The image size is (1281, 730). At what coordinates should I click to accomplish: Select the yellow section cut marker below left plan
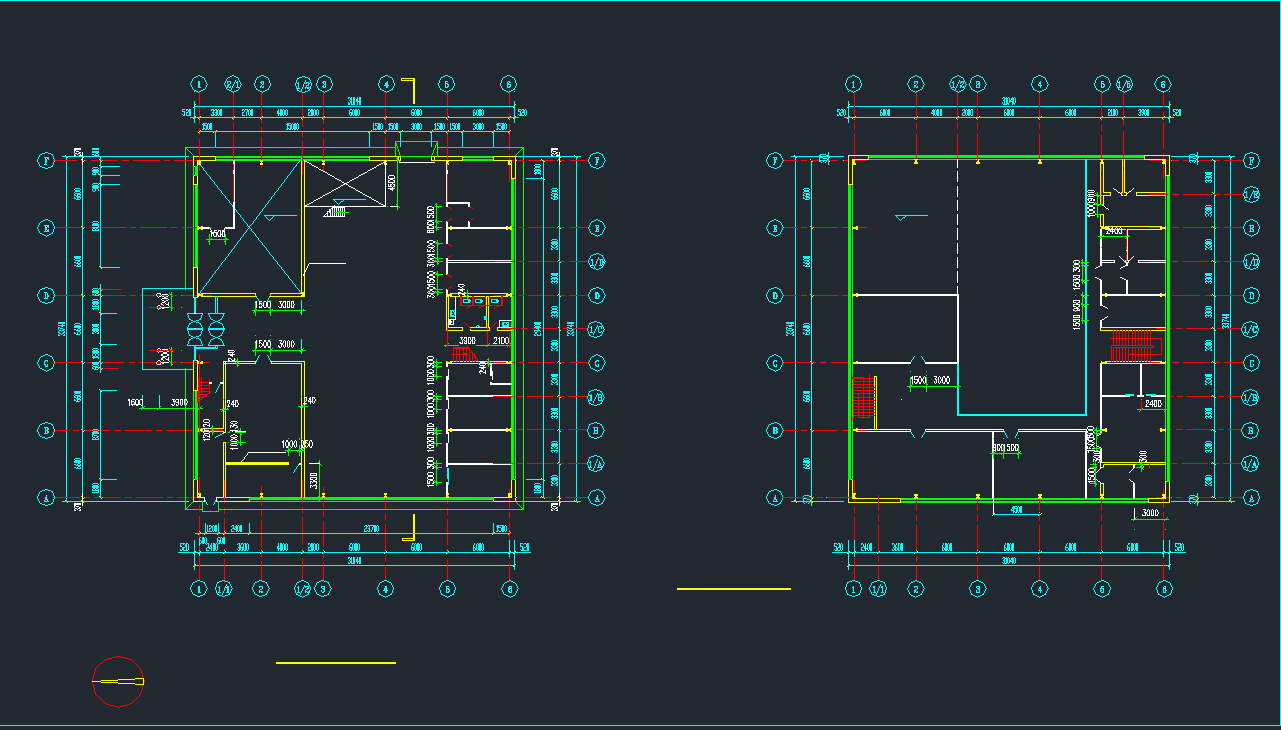pyautogui.click(x=410, y=527)
